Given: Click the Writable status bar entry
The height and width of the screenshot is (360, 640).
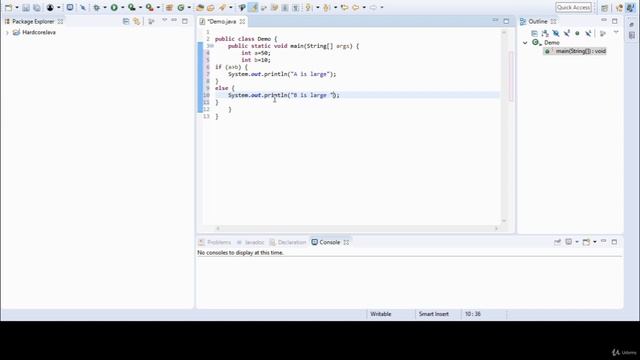Looking at the screenshot, I should tap(381, 314).
